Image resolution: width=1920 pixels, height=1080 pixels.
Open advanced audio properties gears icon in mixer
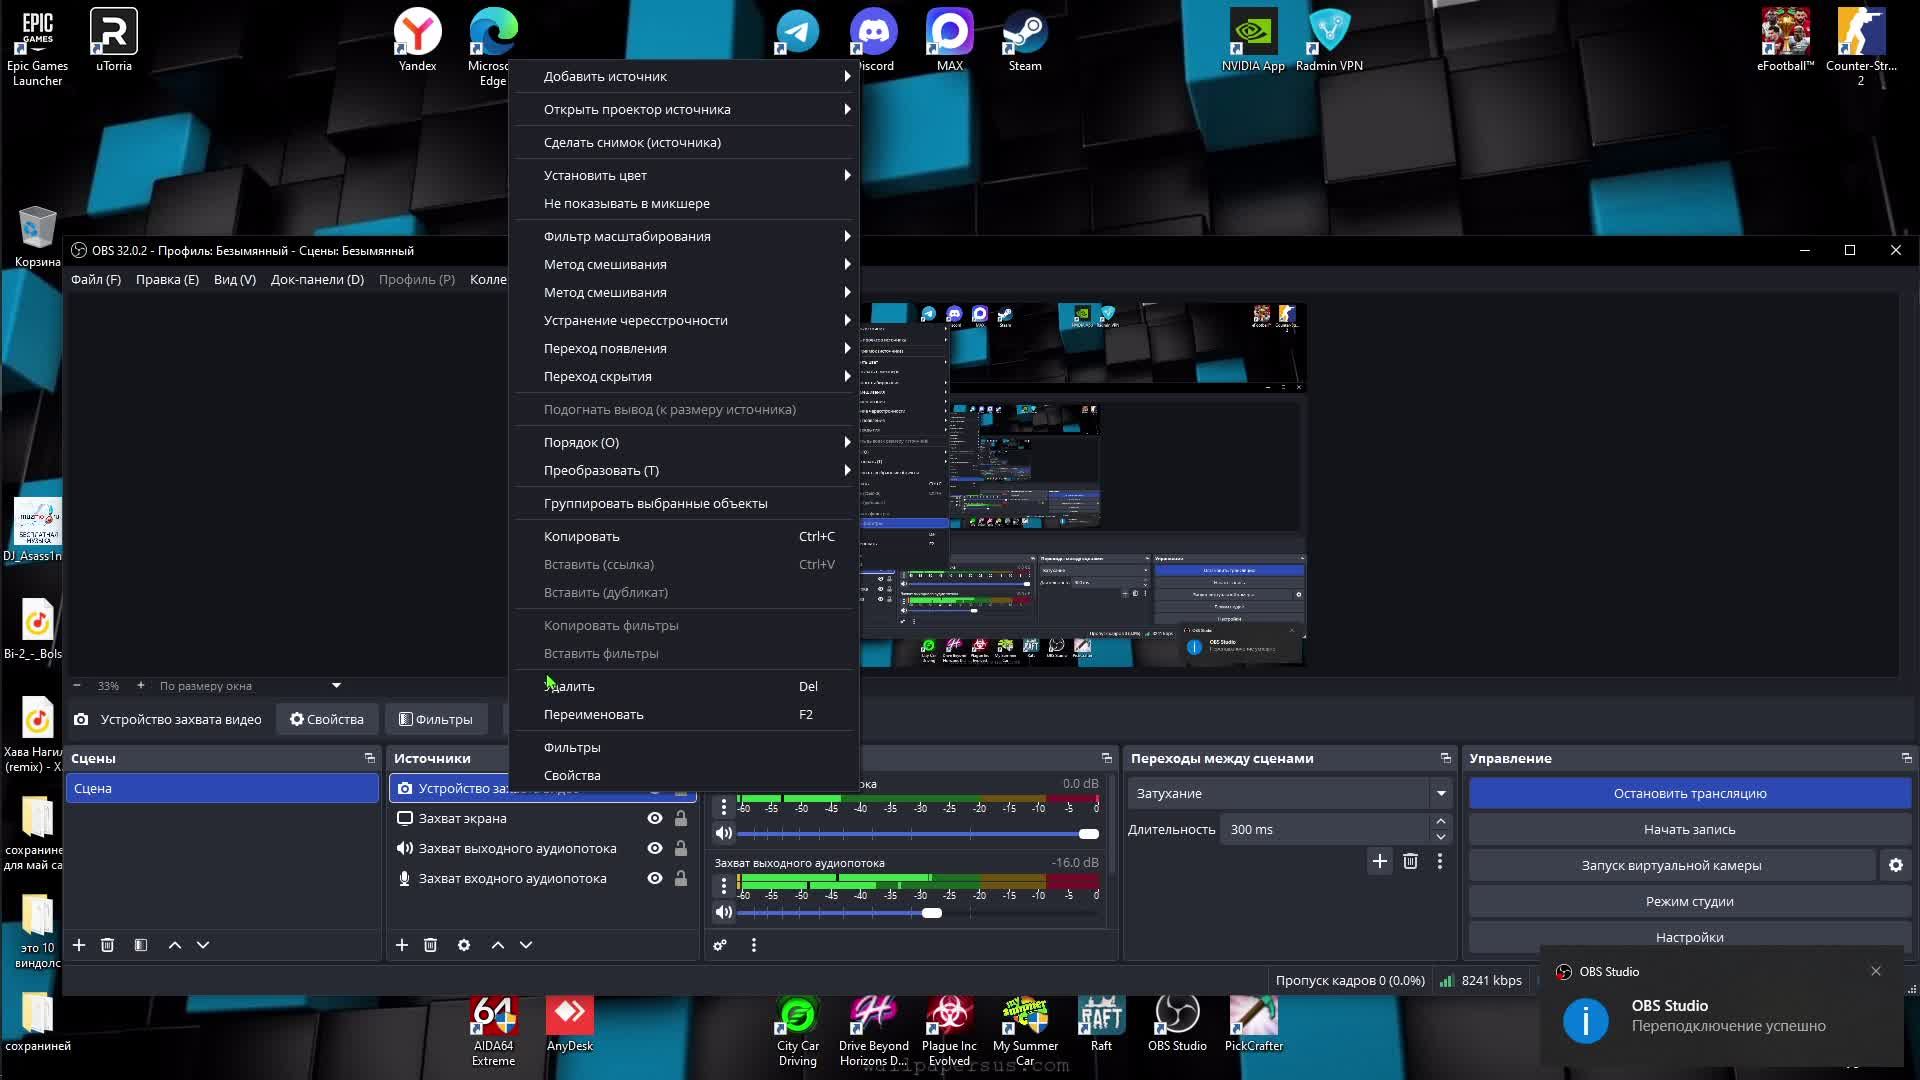tap(720, 945)
